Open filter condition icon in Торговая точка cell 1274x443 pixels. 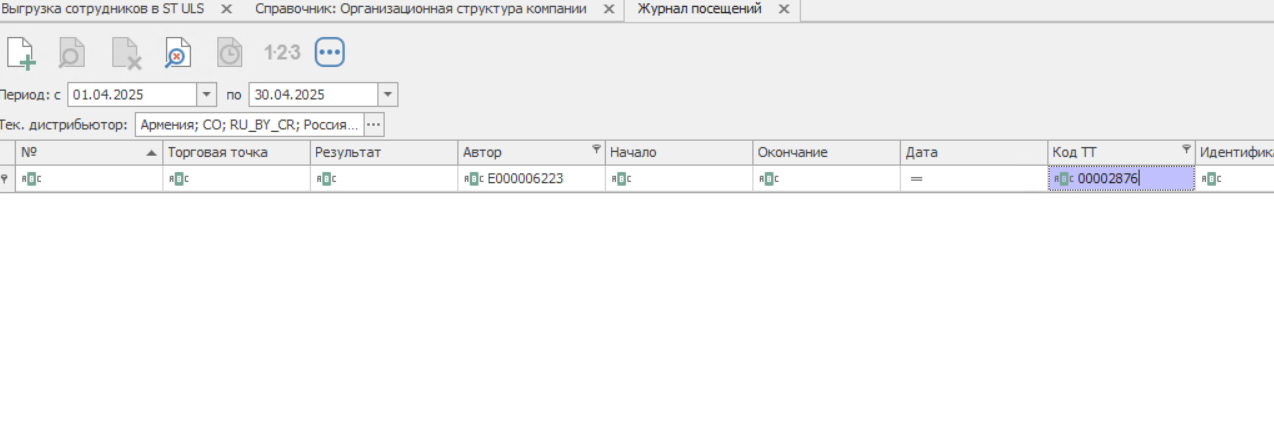point(179,179)
